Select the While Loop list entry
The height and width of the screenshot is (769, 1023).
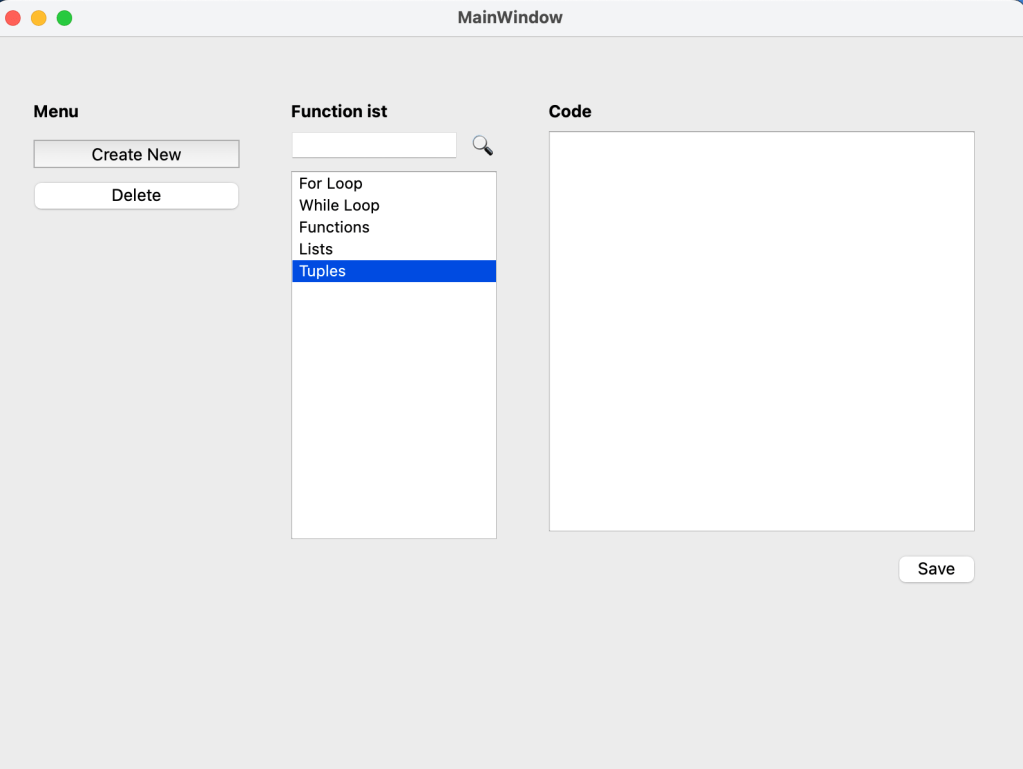339,206
